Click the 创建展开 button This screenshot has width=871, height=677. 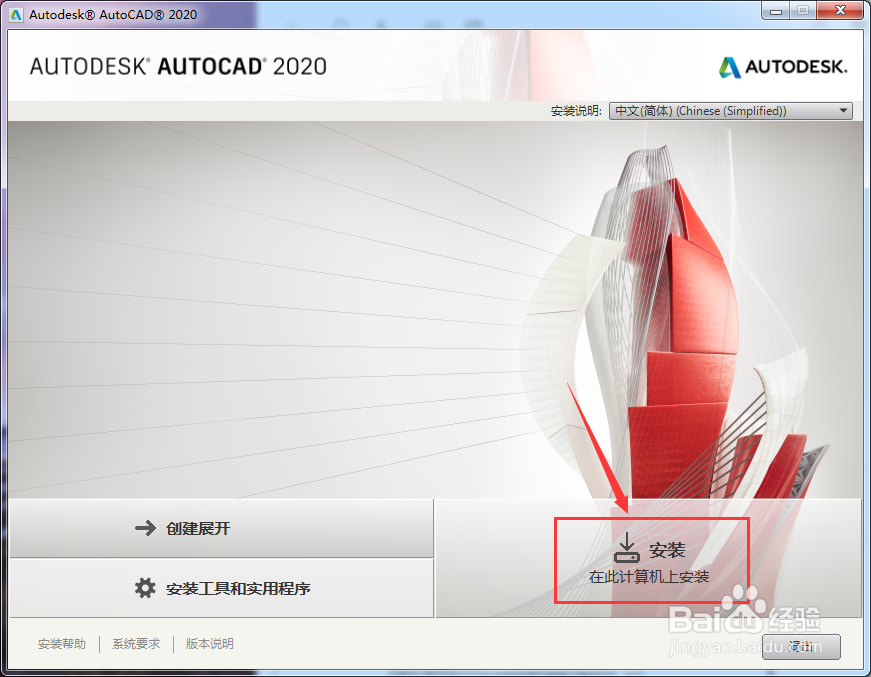point(221,528)
